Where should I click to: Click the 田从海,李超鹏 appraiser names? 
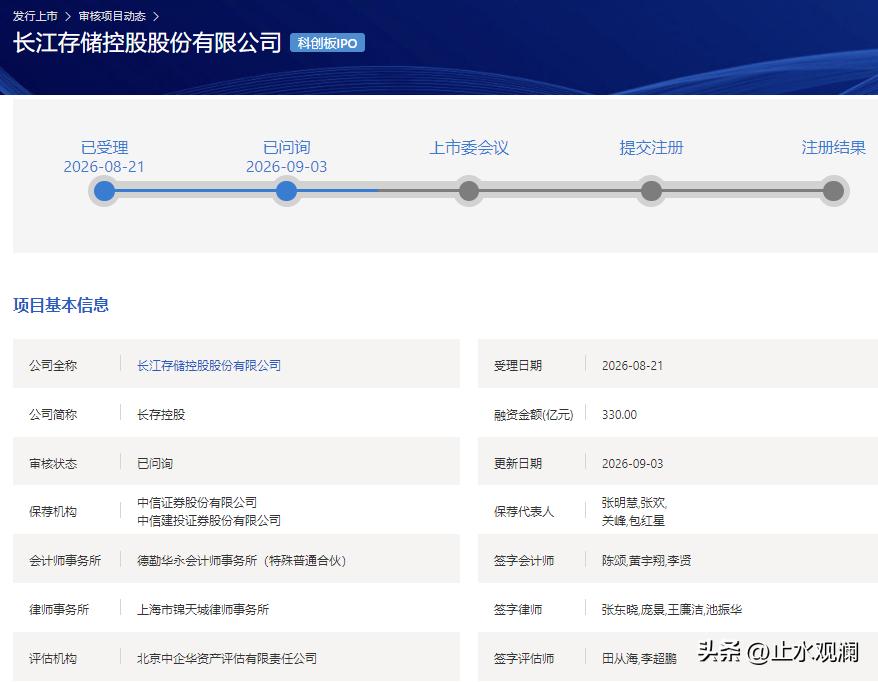click(x=639, y=658)
